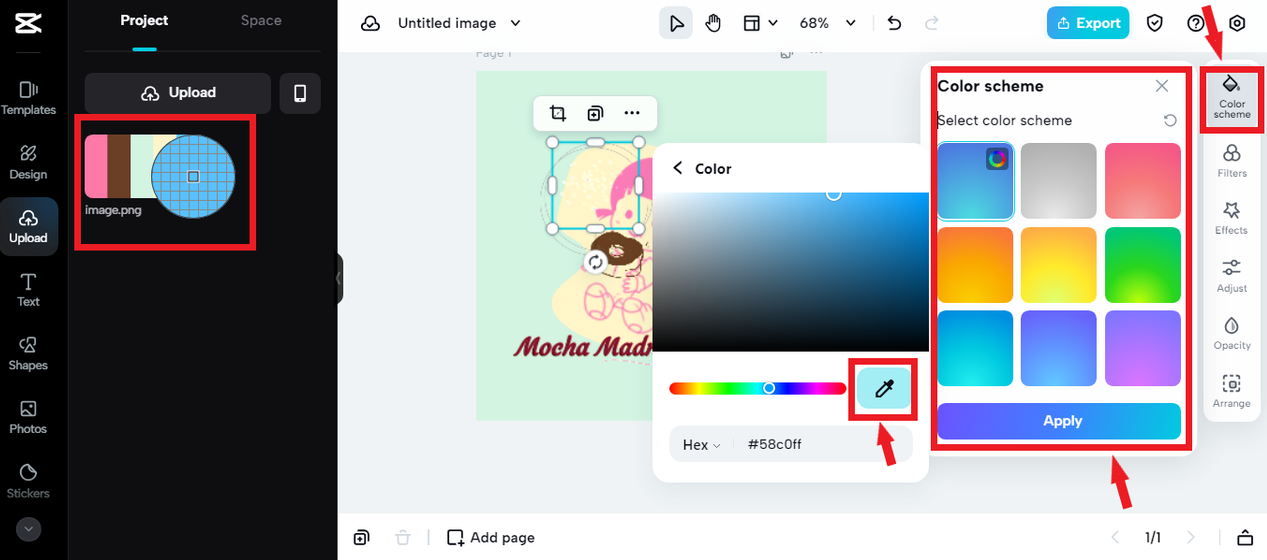Redo the last action
This screenshot has height=560, width=1267.
click(x=932, y=23)
